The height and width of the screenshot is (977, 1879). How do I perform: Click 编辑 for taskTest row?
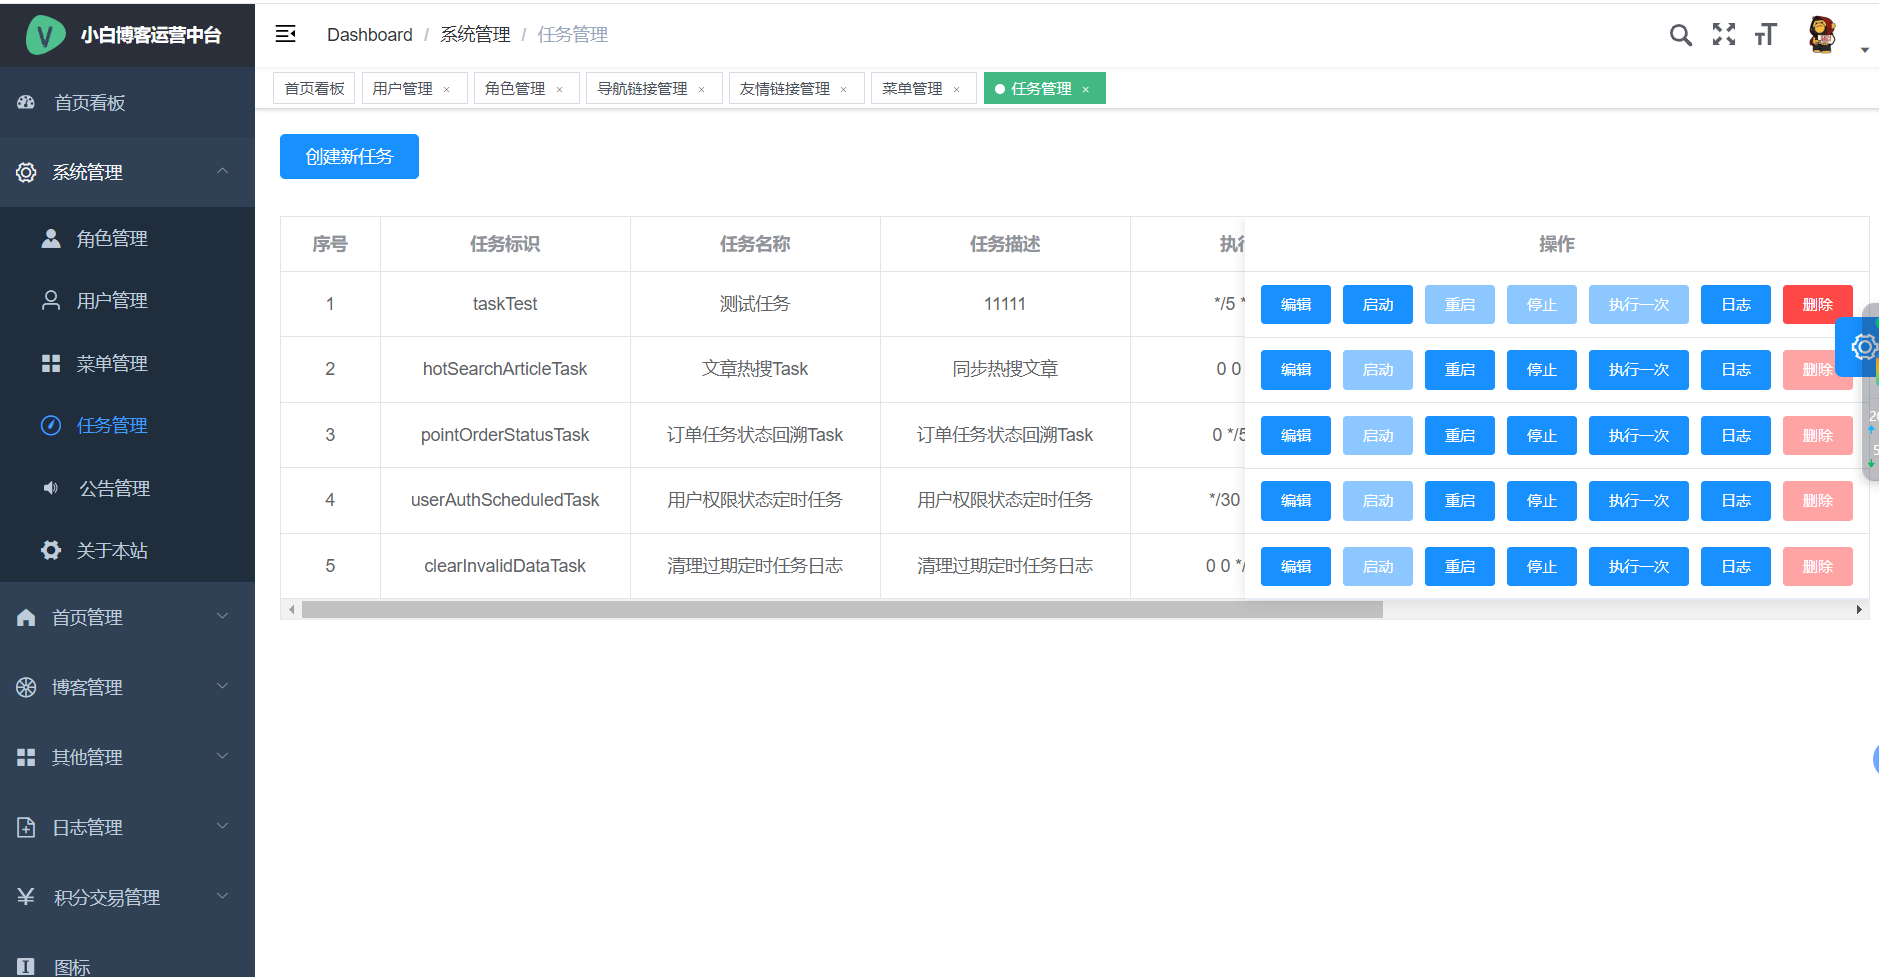(1296, 304)
